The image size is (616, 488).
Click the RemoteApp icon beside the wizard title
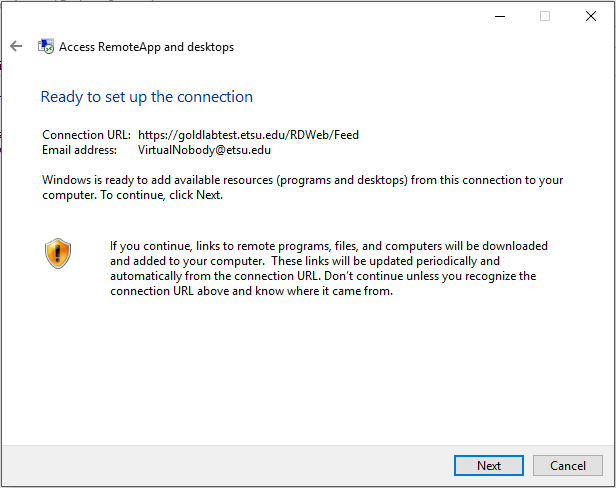point(46,46)
